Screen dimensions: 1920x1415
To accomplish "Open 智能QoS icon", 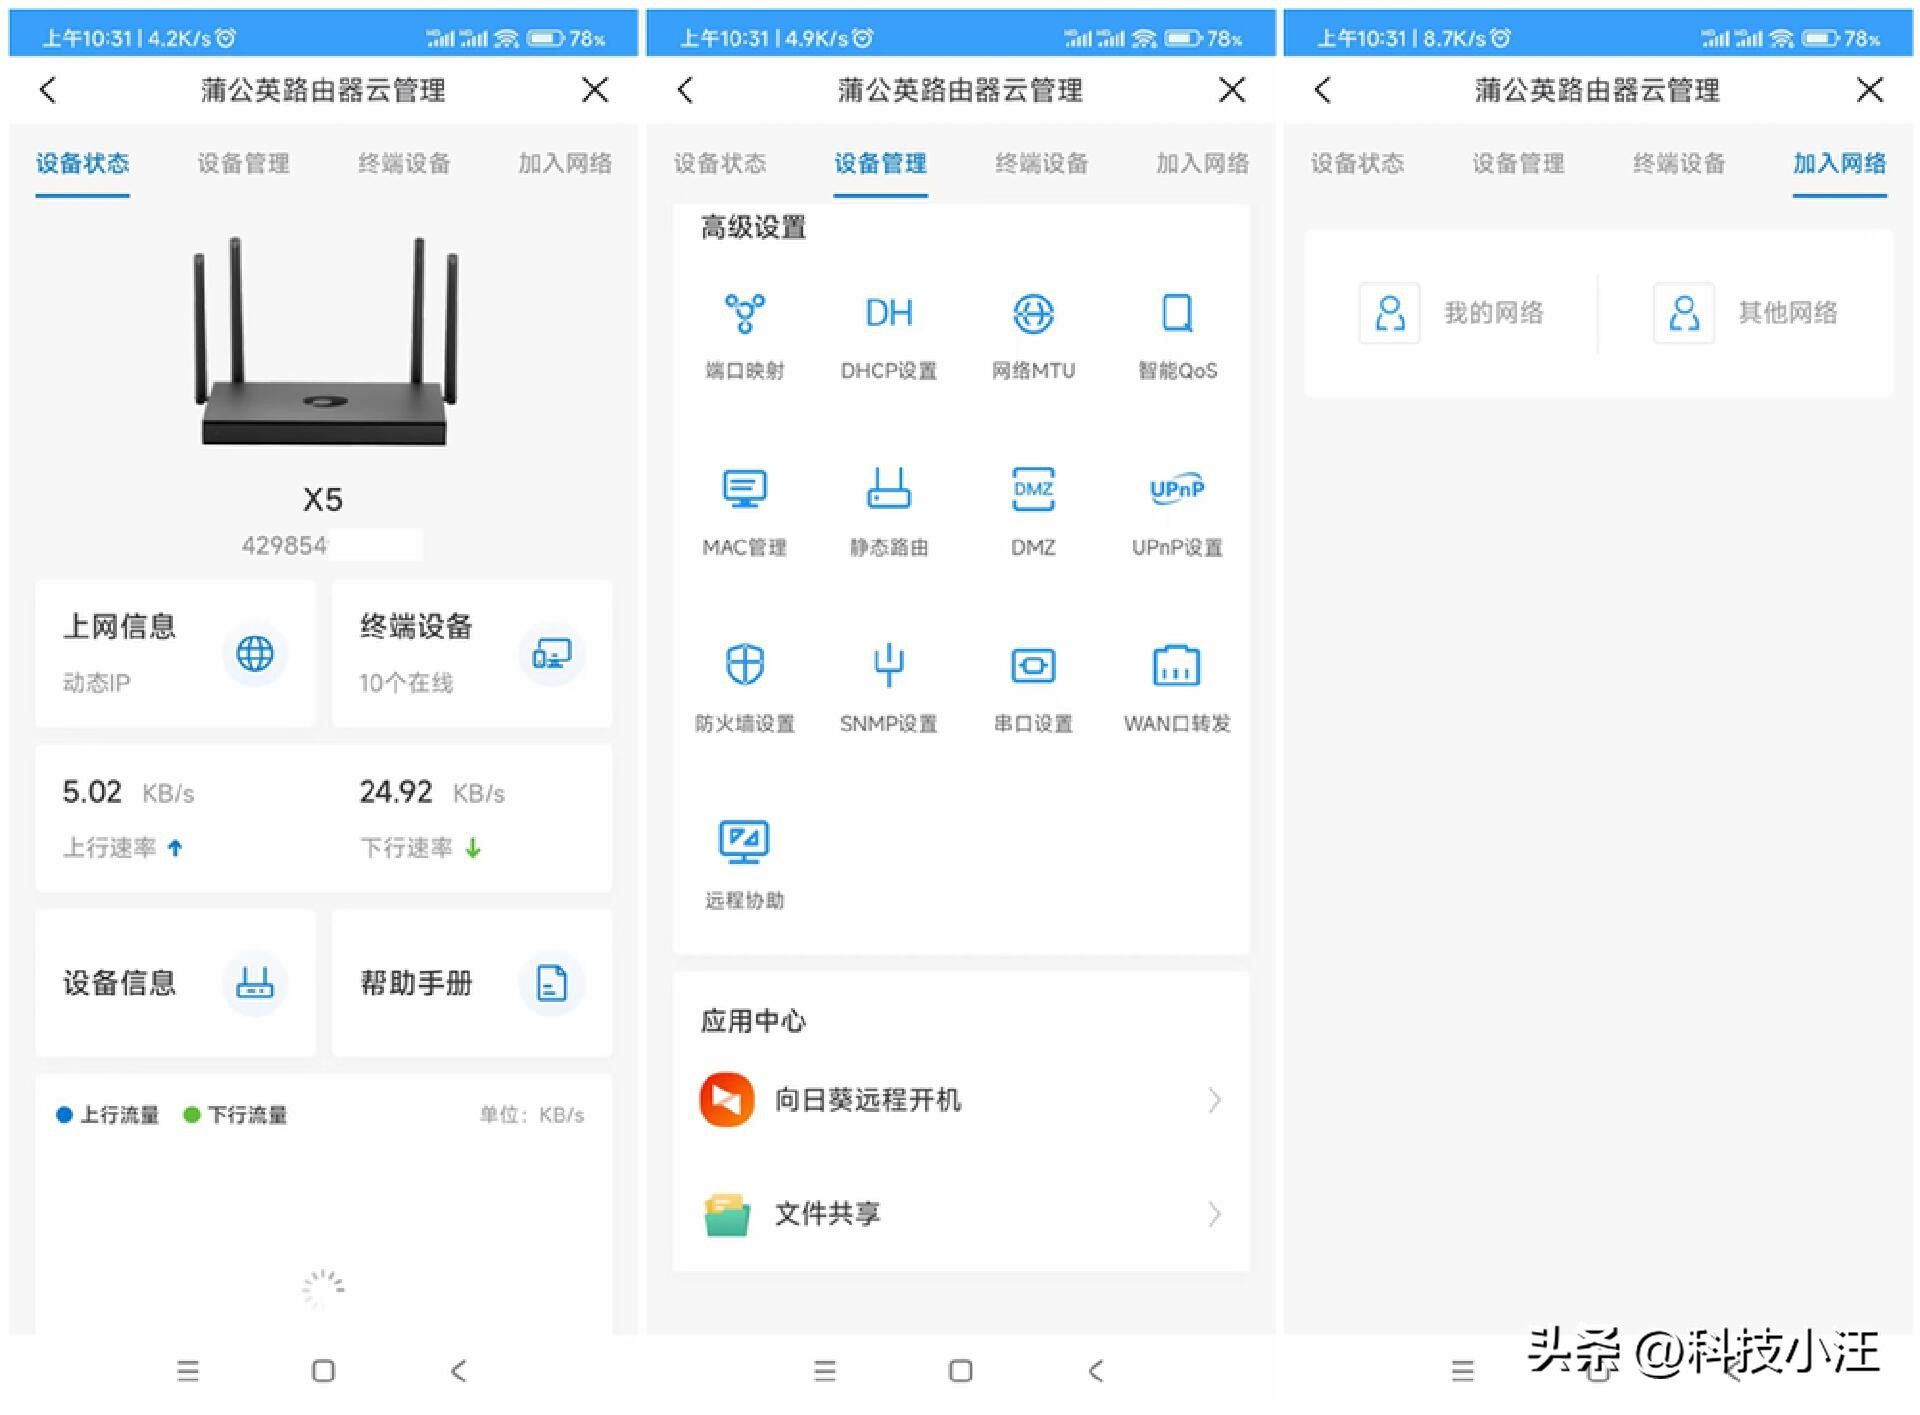I will [1177, 314].
